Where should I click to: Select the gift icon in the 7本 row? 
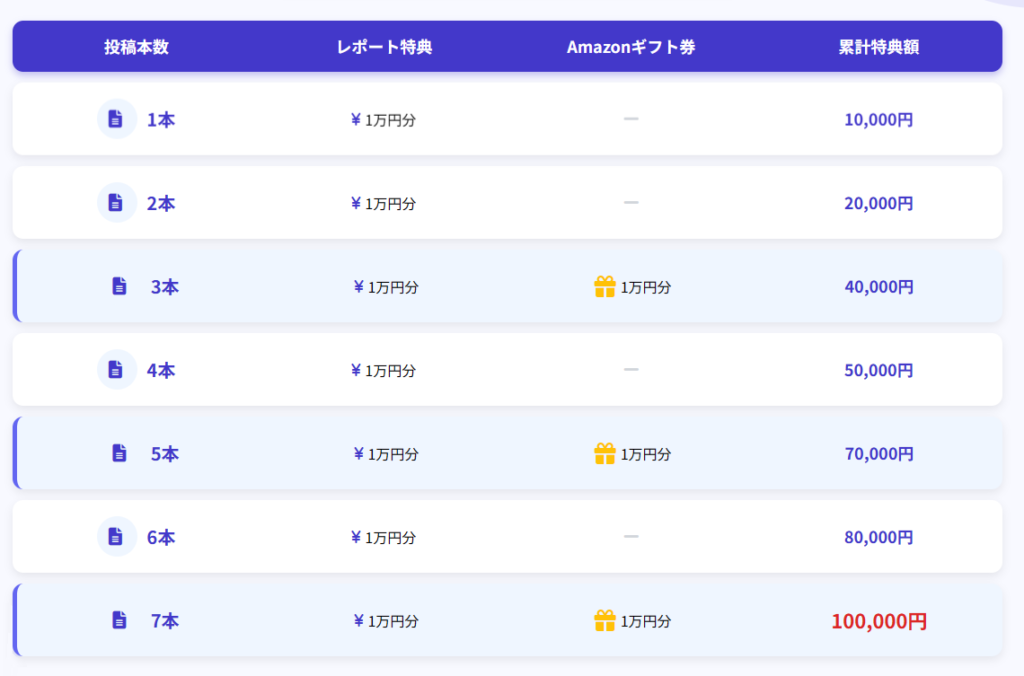tap(605, 621)
